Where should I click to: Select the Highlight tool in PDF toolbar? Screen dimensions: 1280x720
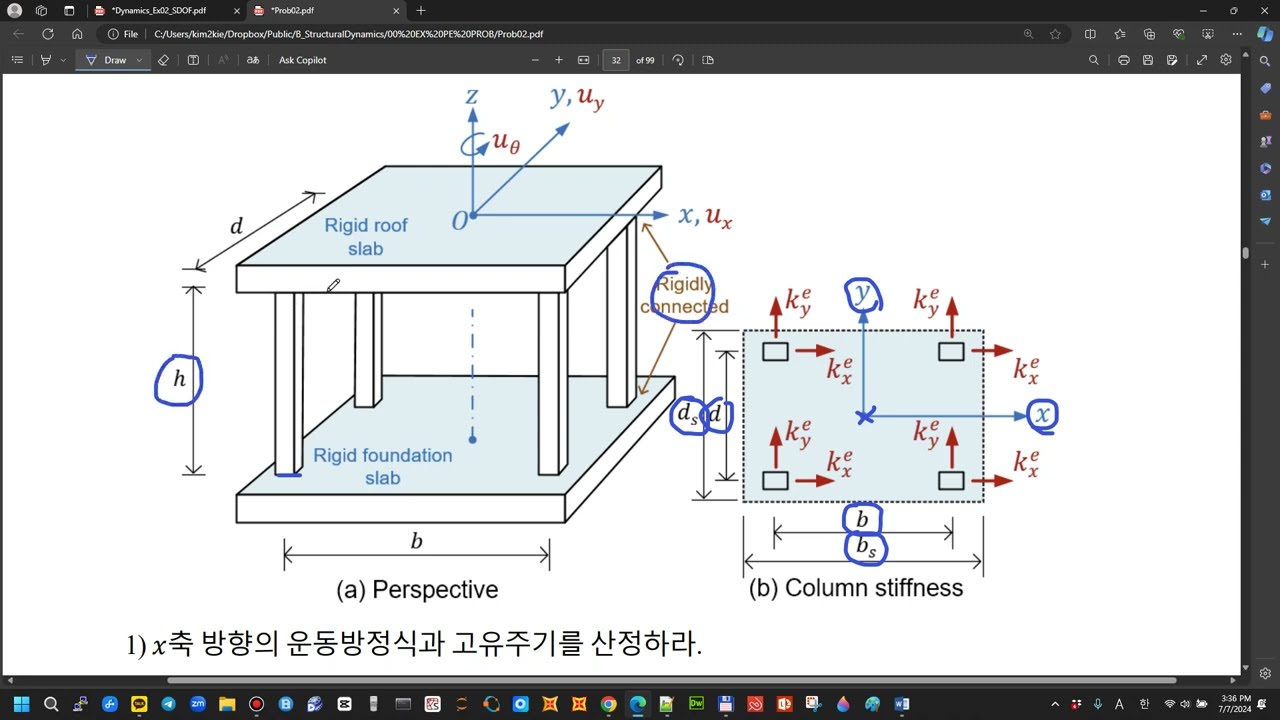click(x=46, y=60)
